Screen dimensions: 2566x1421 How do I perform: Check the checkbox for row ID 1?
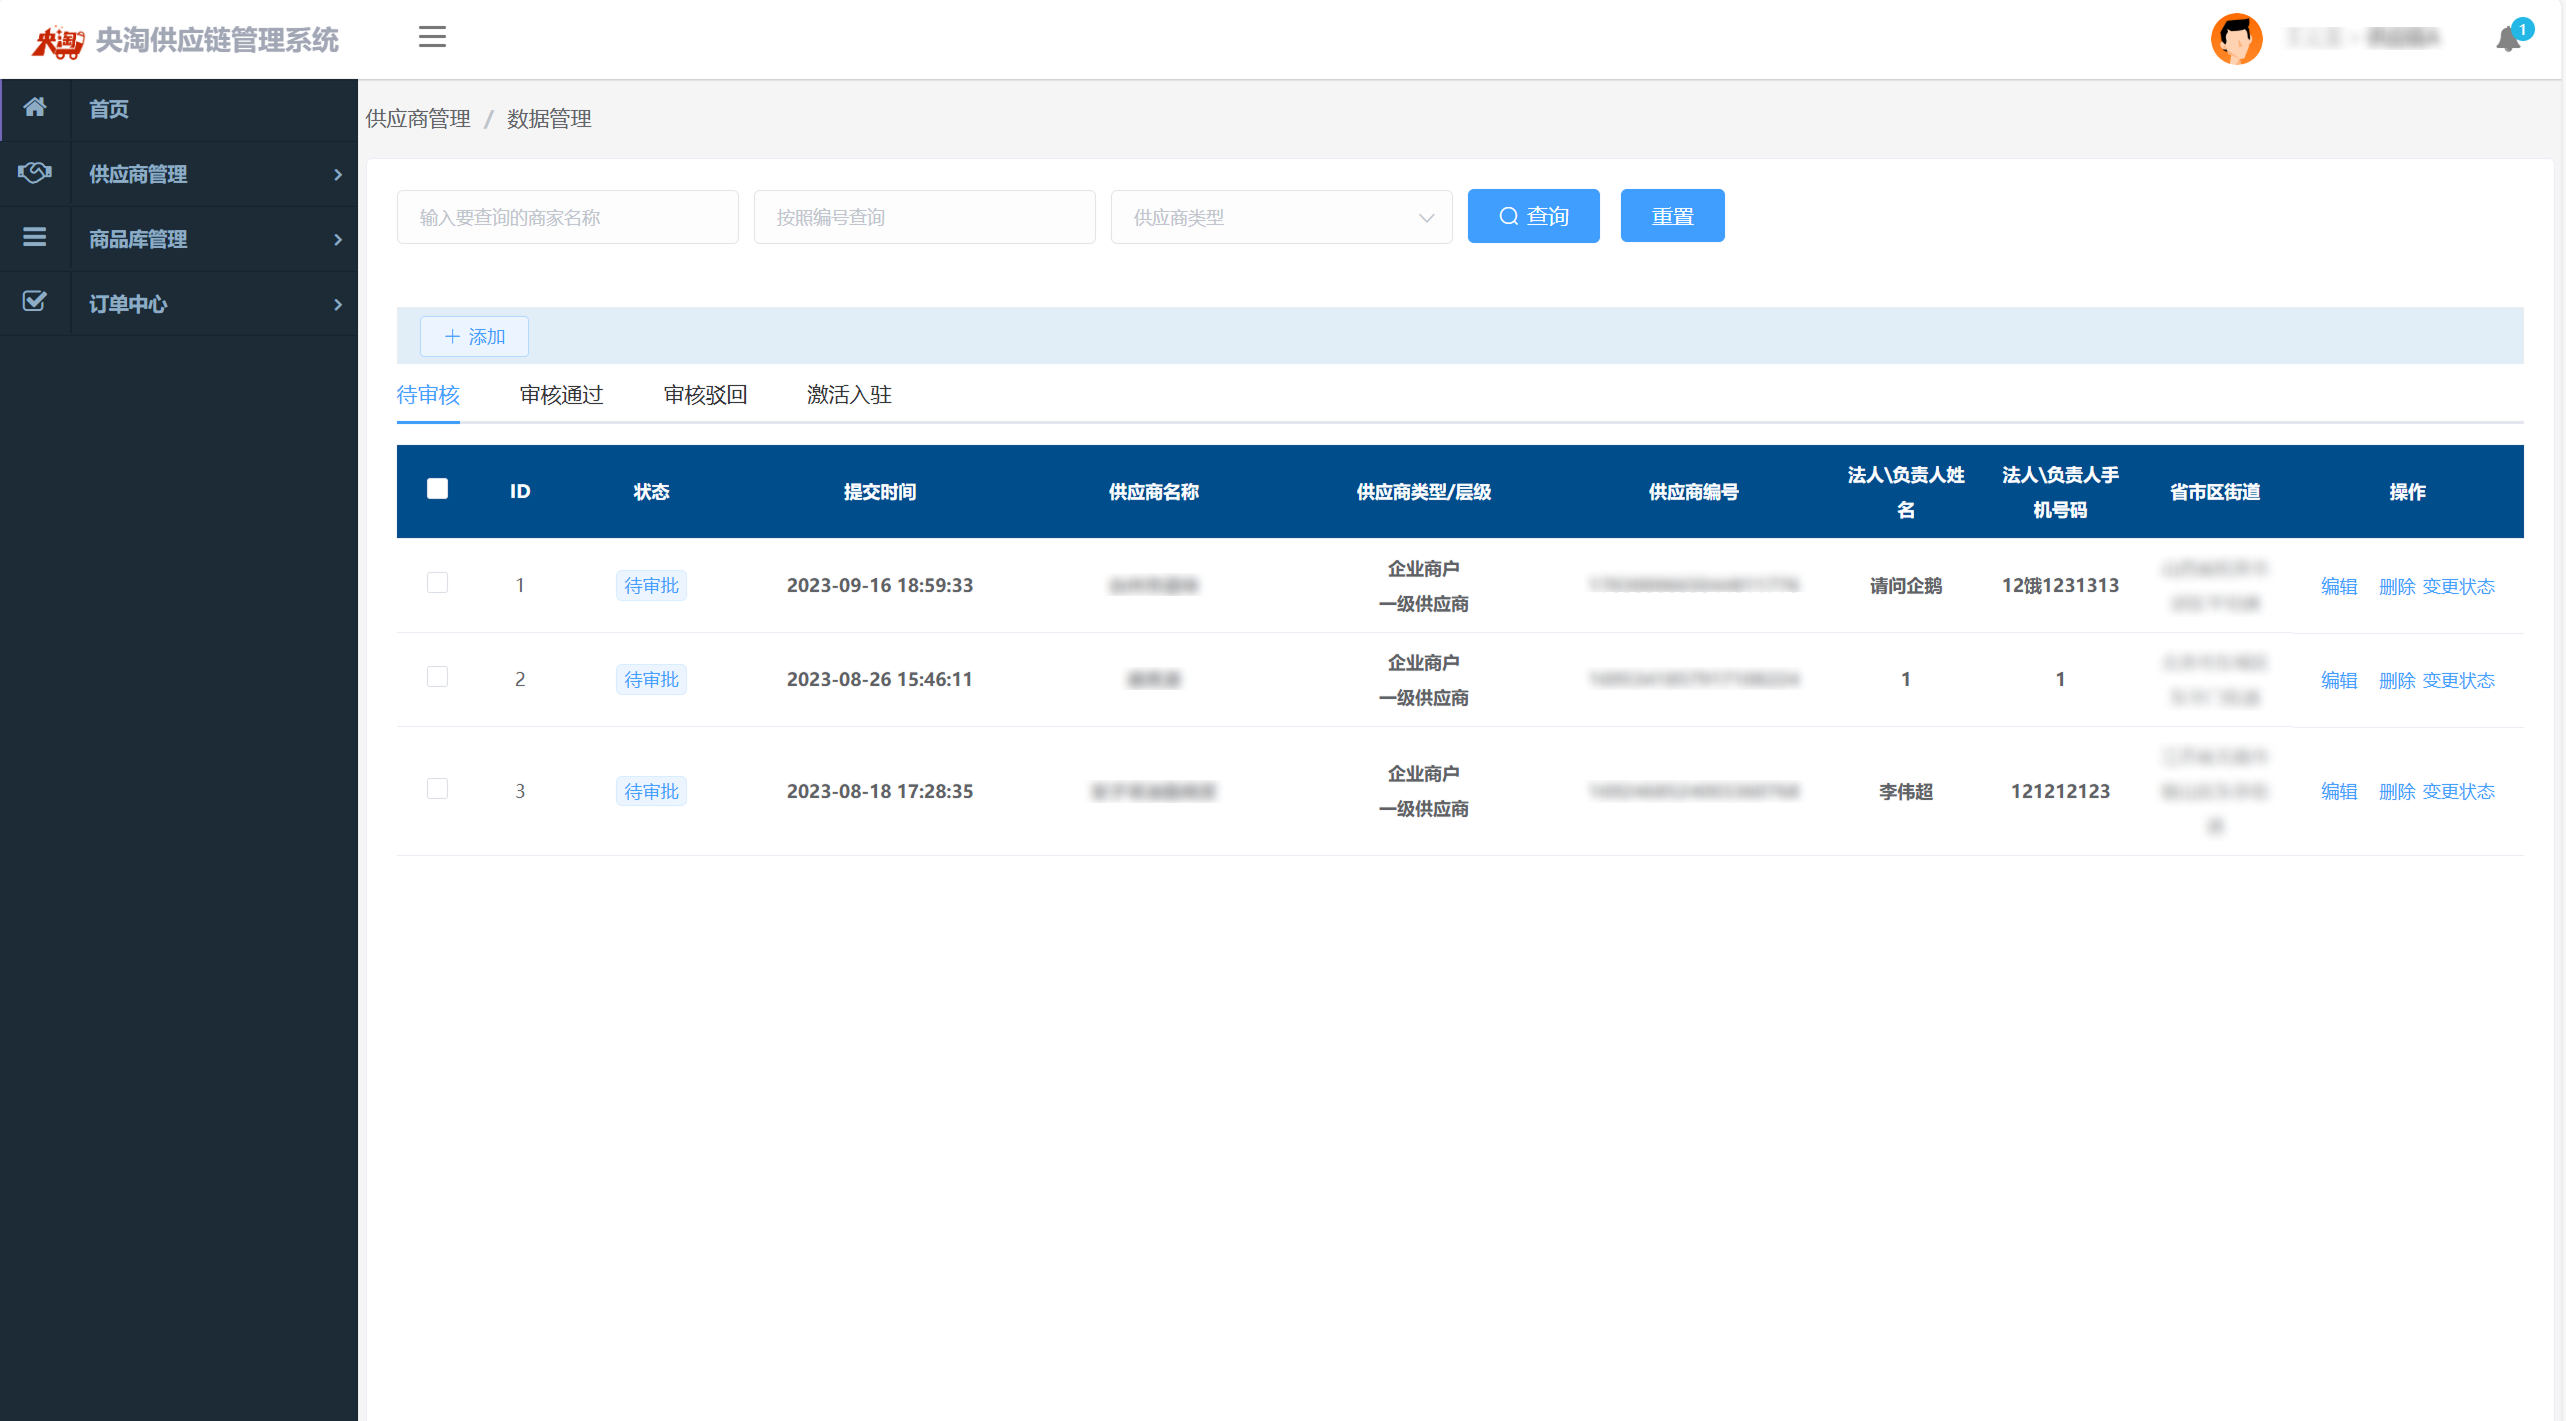pos(437,583)
